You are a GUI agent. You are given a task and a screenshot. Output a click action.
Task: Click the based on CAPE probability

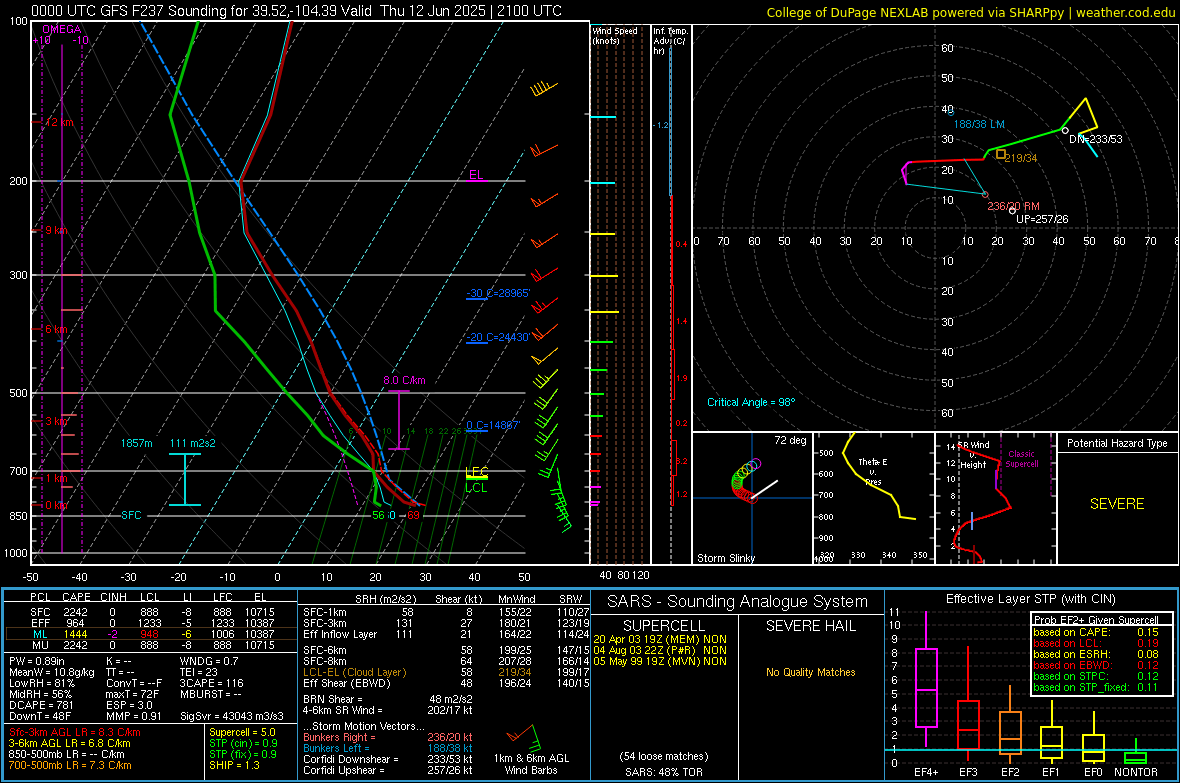coord(1096,632)
